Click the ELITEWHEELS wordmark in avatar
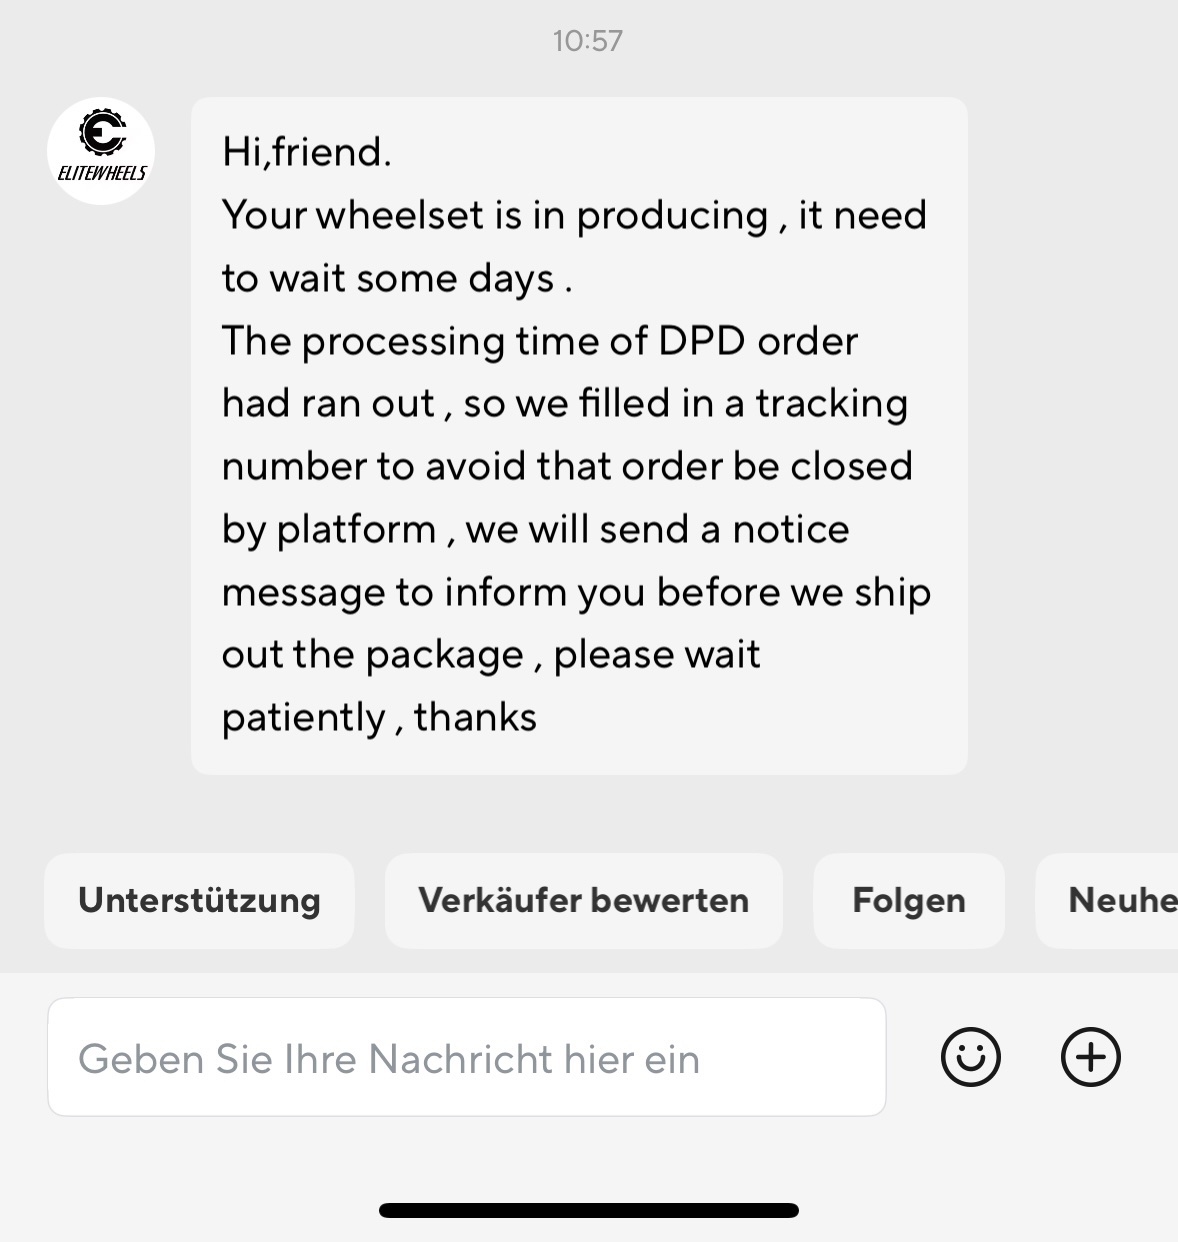This screenshot has height=1242, width=1178. [102, 173]
